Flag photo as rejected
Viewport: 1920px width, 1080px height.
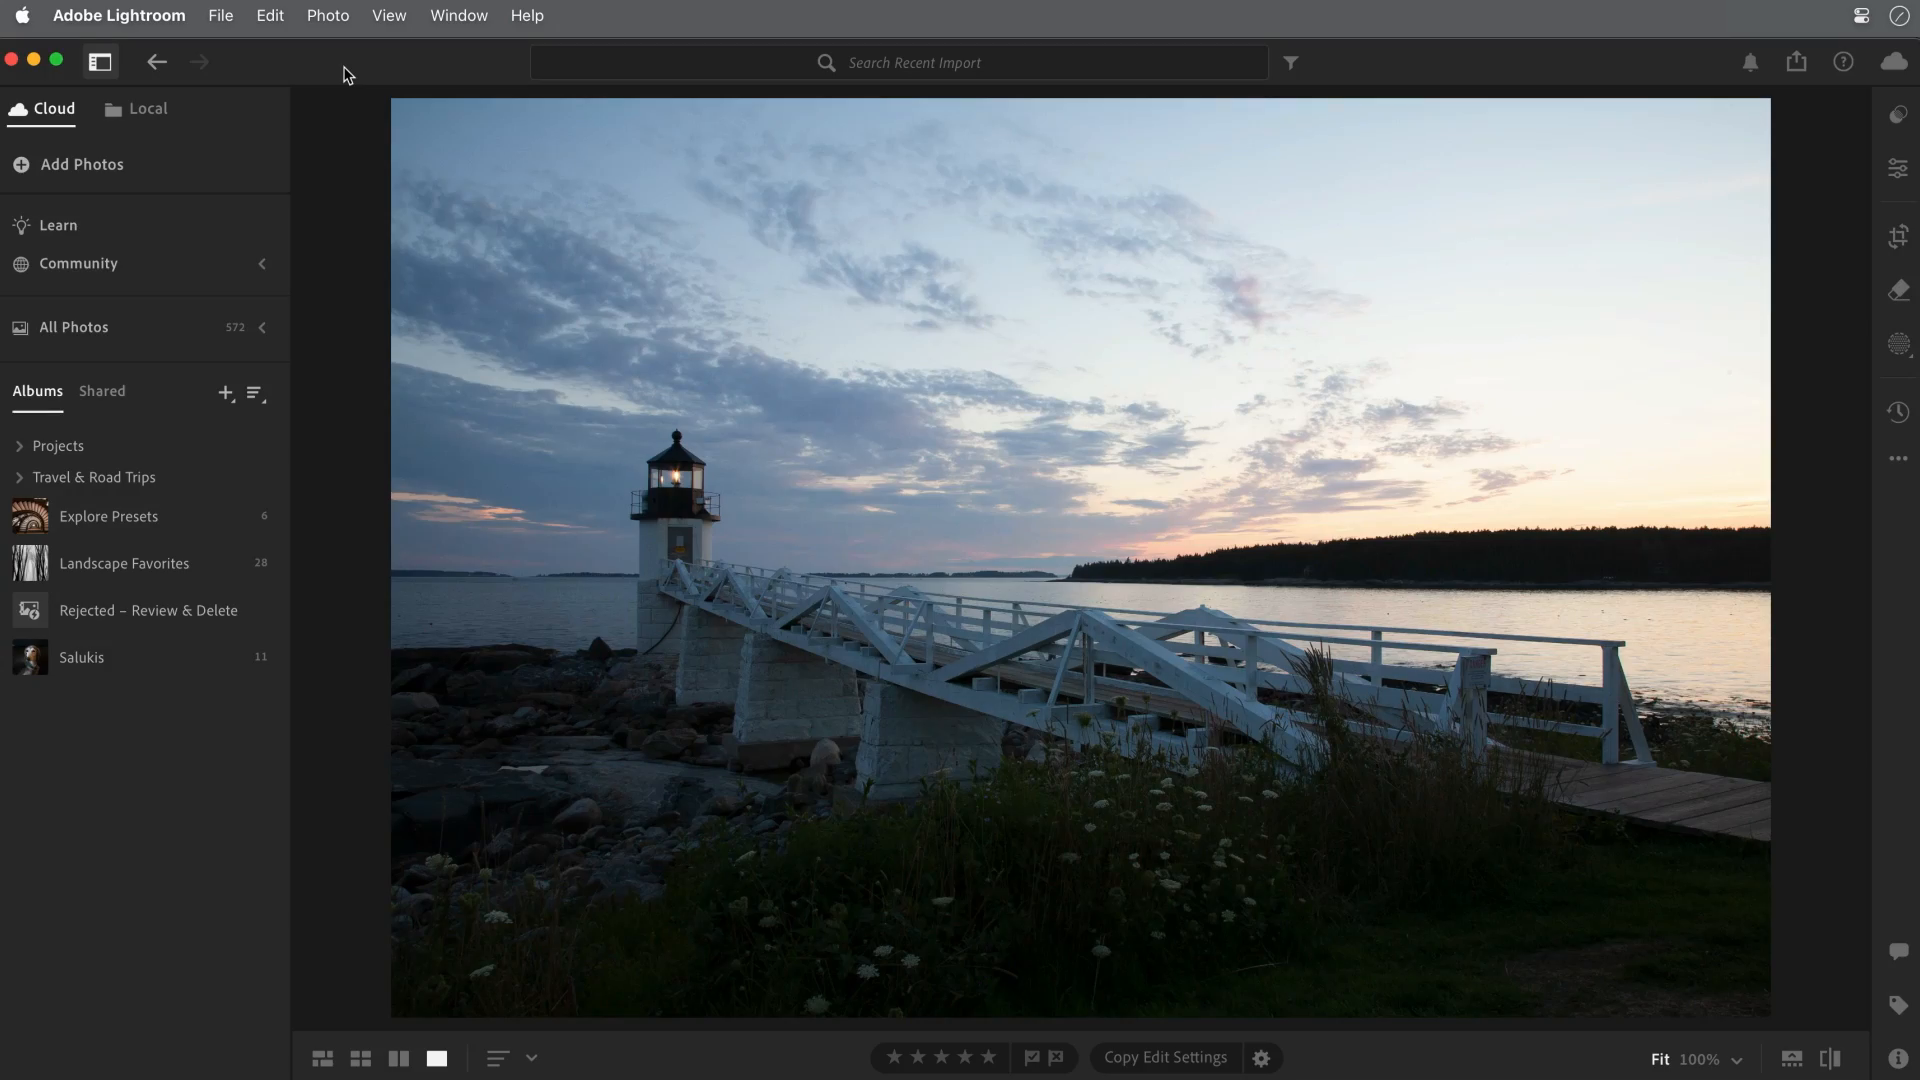1056,1057
